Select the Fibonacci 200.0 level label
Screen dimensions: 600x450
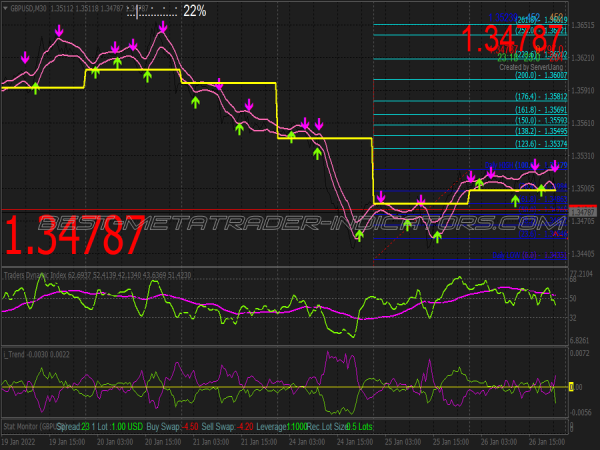click(540, 75)
